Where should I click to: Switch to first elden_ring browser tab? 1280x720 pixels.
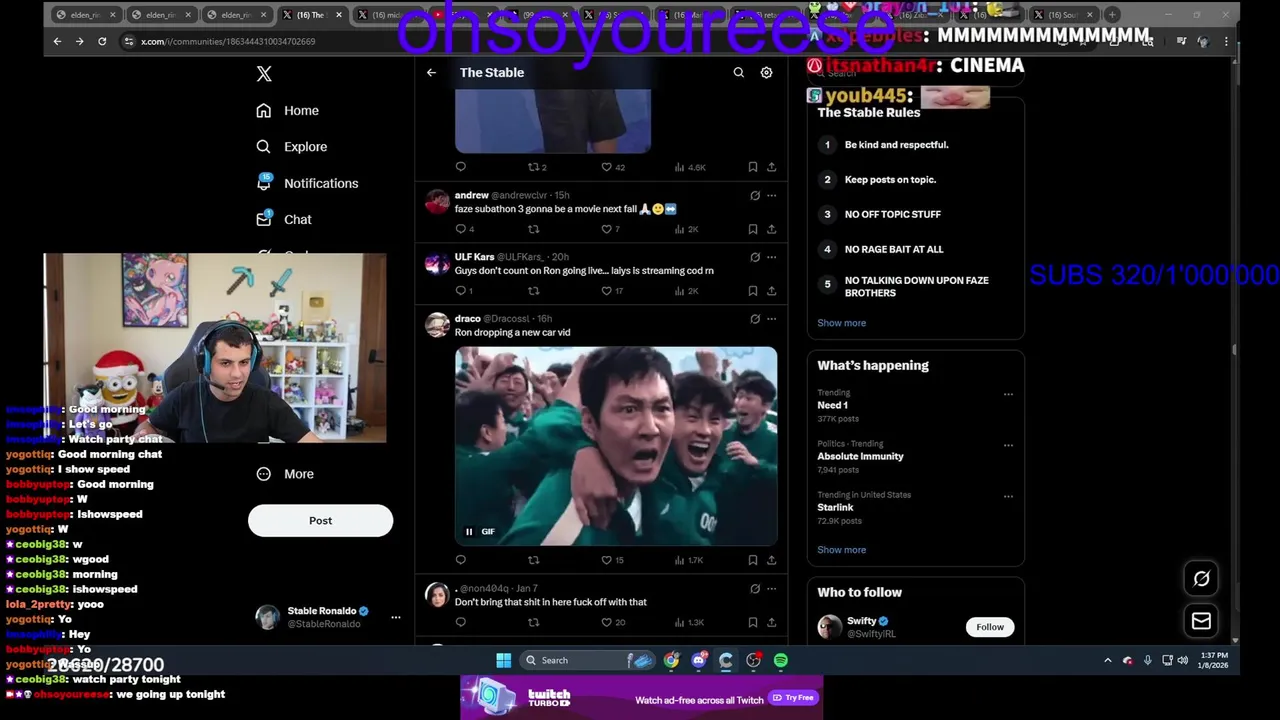(x=84, y=15)
